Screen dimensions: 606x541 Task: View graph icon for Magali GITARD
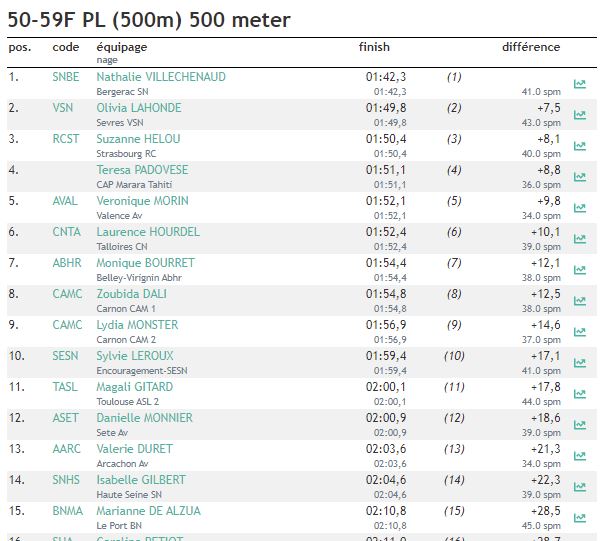pos(579,394)
